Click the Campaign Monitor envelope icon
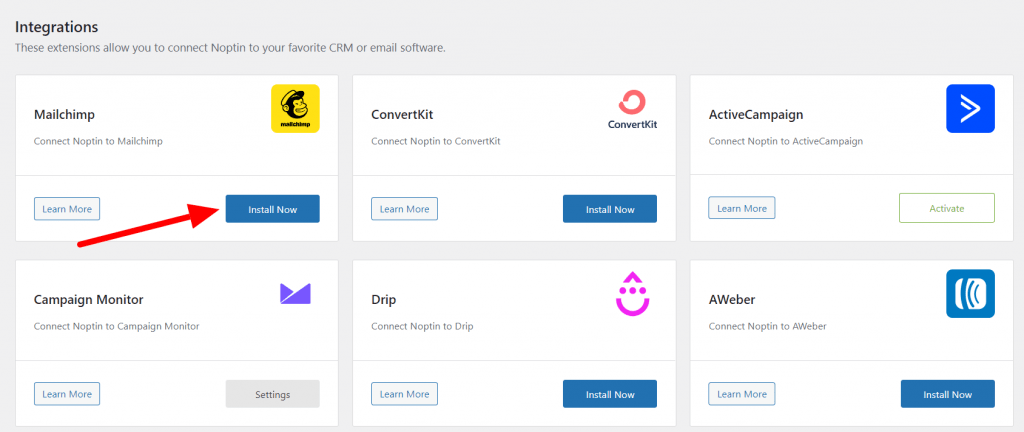 click(295, 294)
